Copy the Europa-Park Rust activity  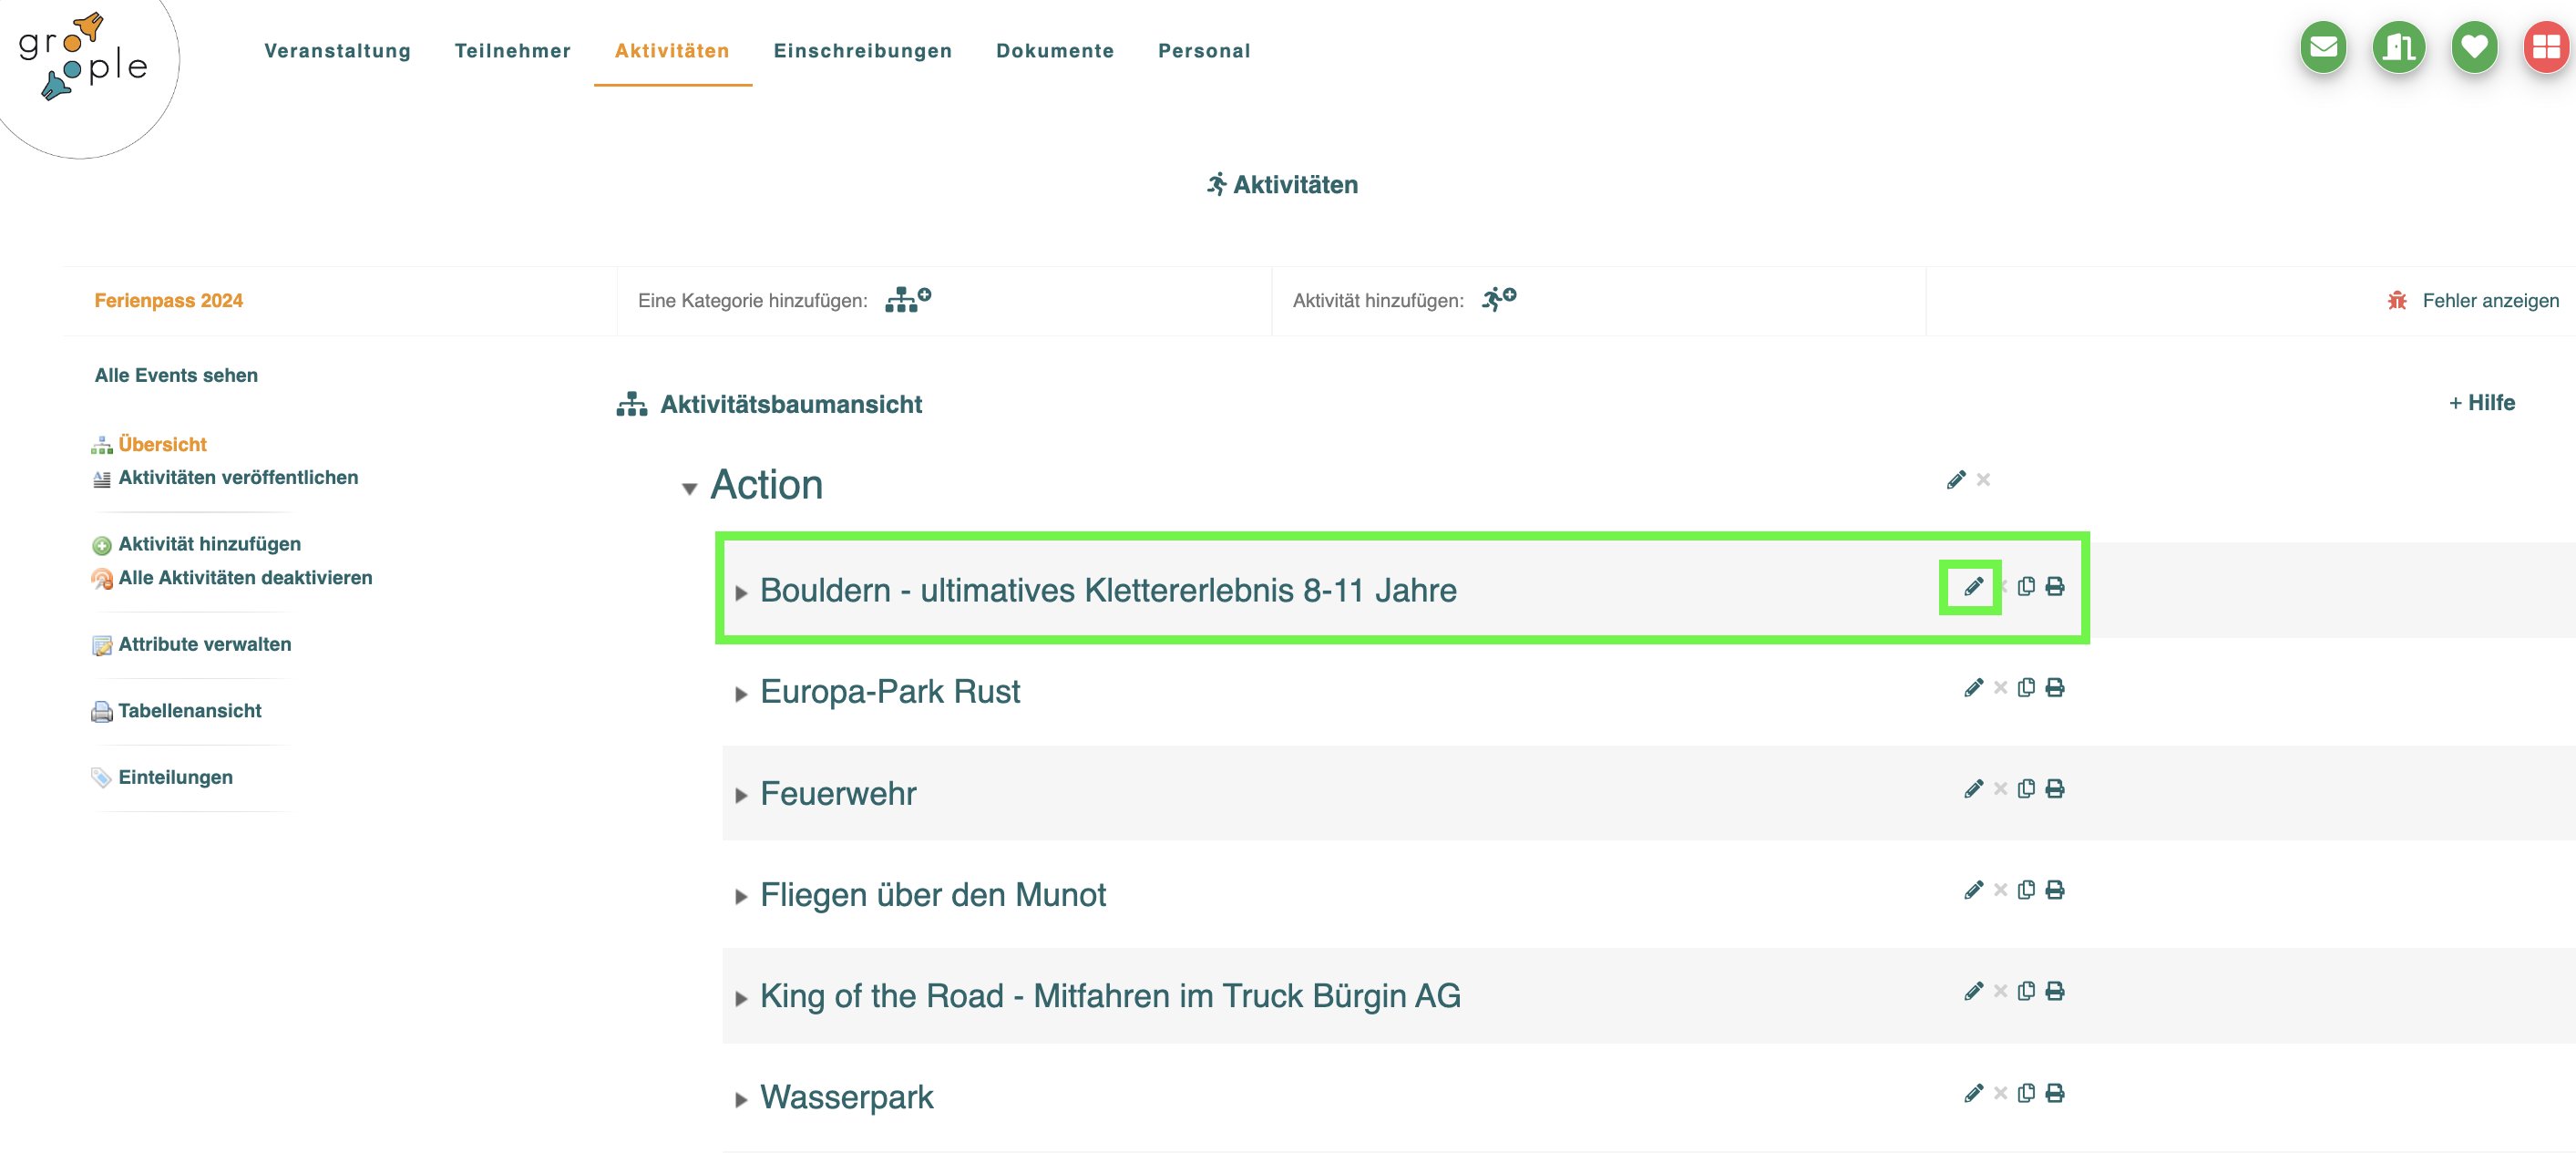[2026, 688]
